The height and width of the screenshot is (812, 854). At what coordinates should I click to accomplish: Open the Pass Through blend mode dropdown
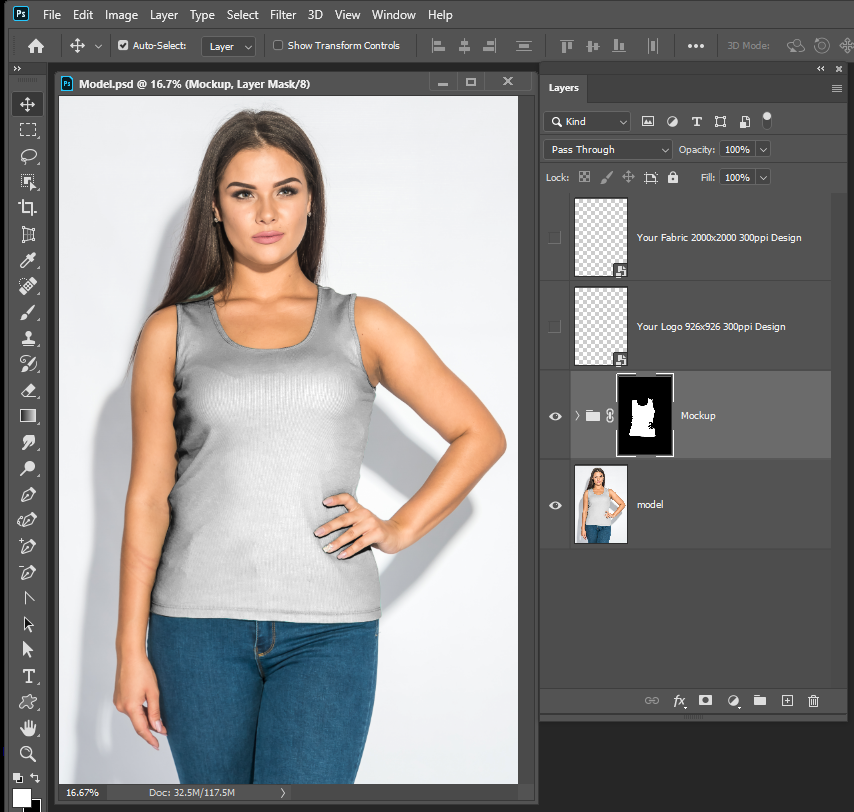[606, 149]
